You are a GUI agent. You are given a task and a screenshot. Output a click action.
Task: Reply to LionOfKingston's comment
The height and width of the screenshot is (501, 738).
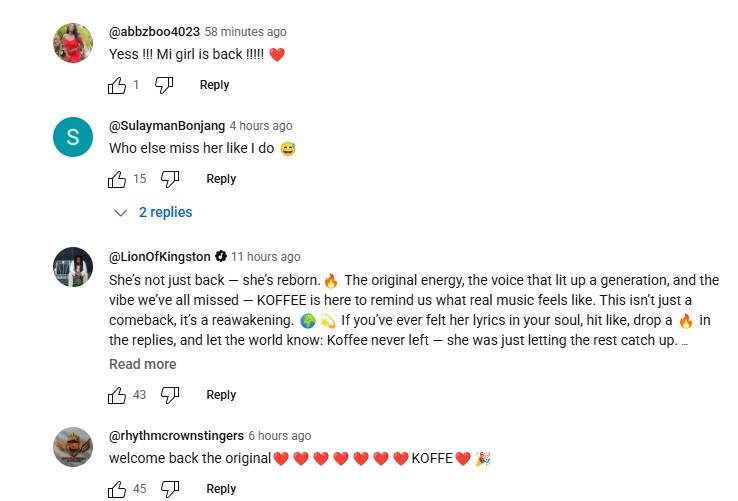point(221,395)
